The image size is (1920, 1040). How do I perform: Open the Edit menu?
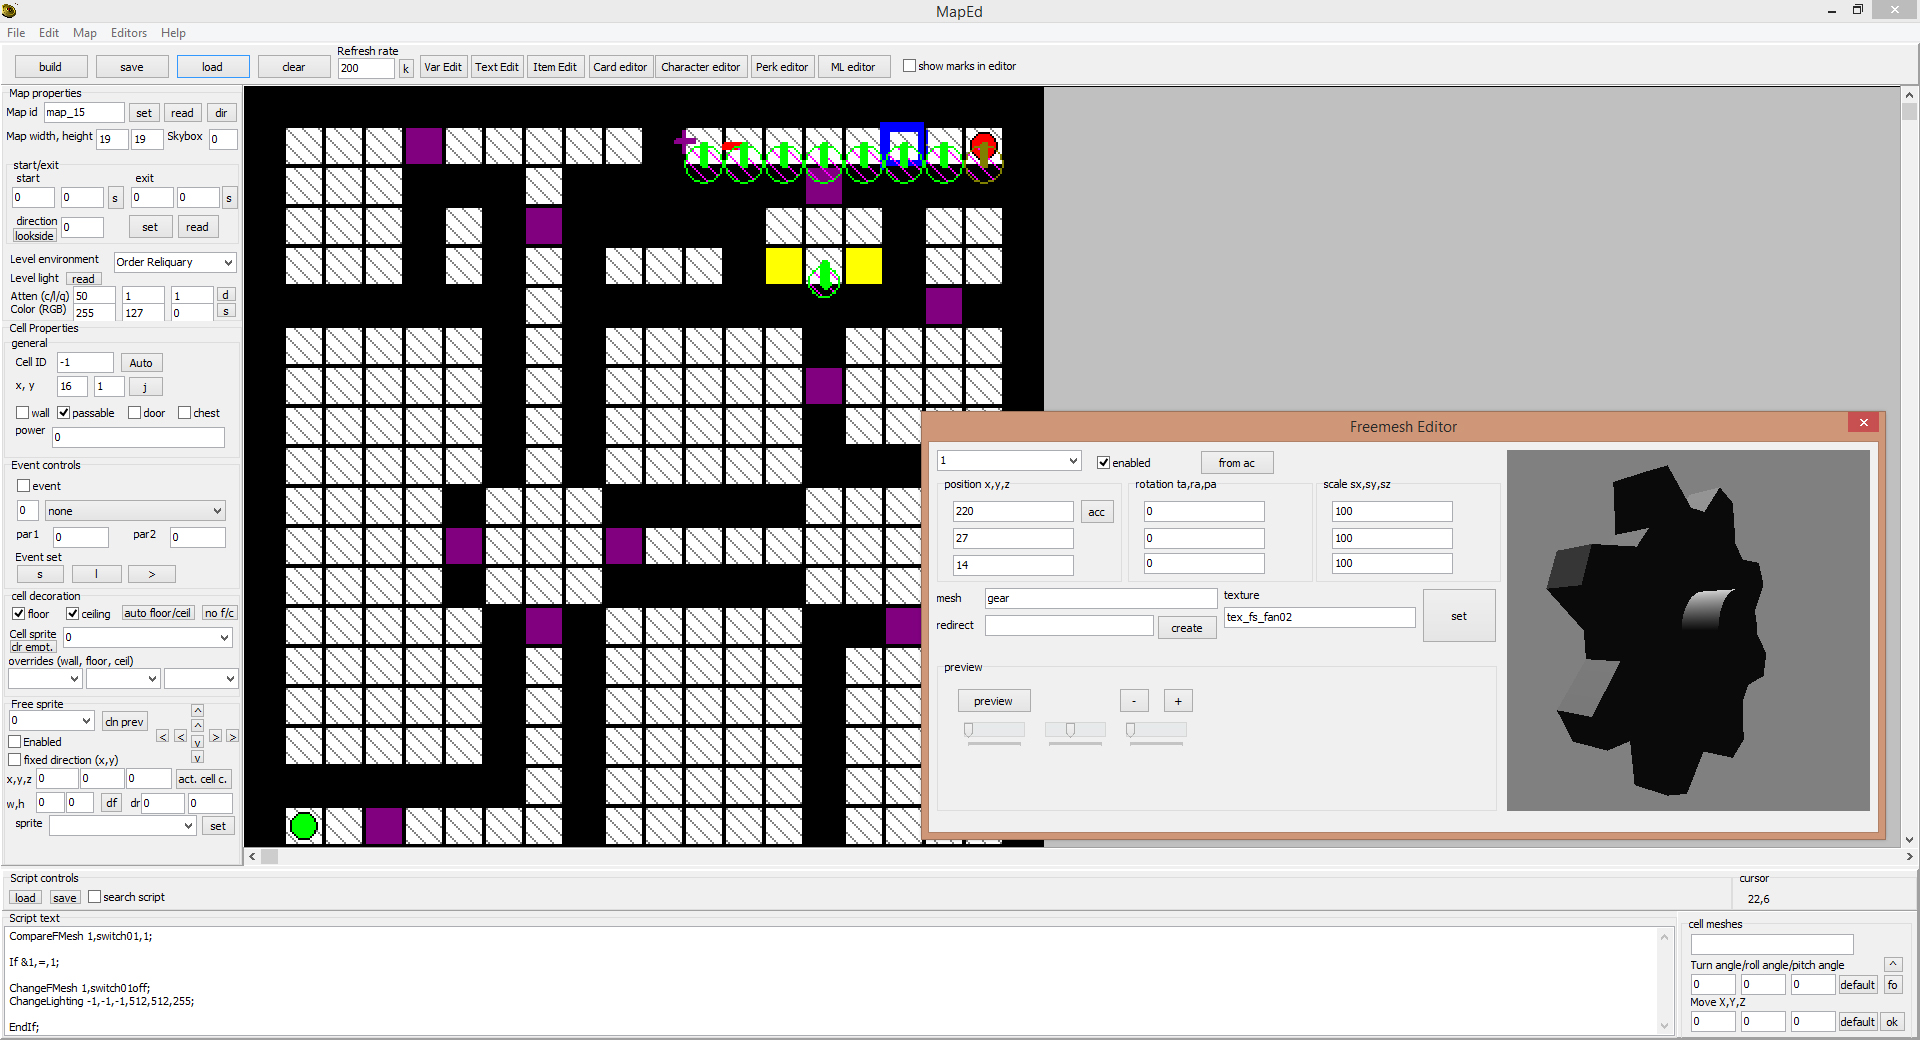coord(49,33)
